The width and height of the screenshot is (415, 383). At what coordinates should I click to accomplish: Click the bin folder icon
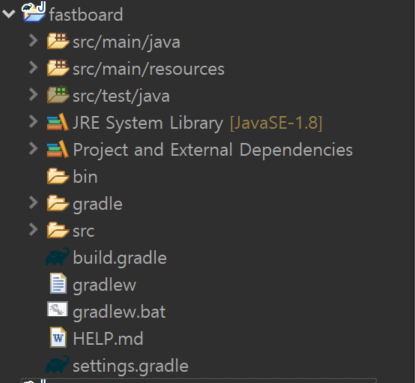pyautogui.click(x=58, y=176)
